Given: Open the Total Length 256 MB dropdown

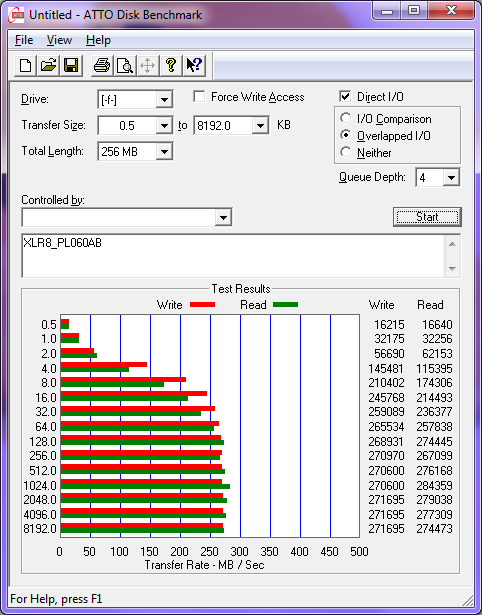Looking at the screenshot, I should [164, 151].
